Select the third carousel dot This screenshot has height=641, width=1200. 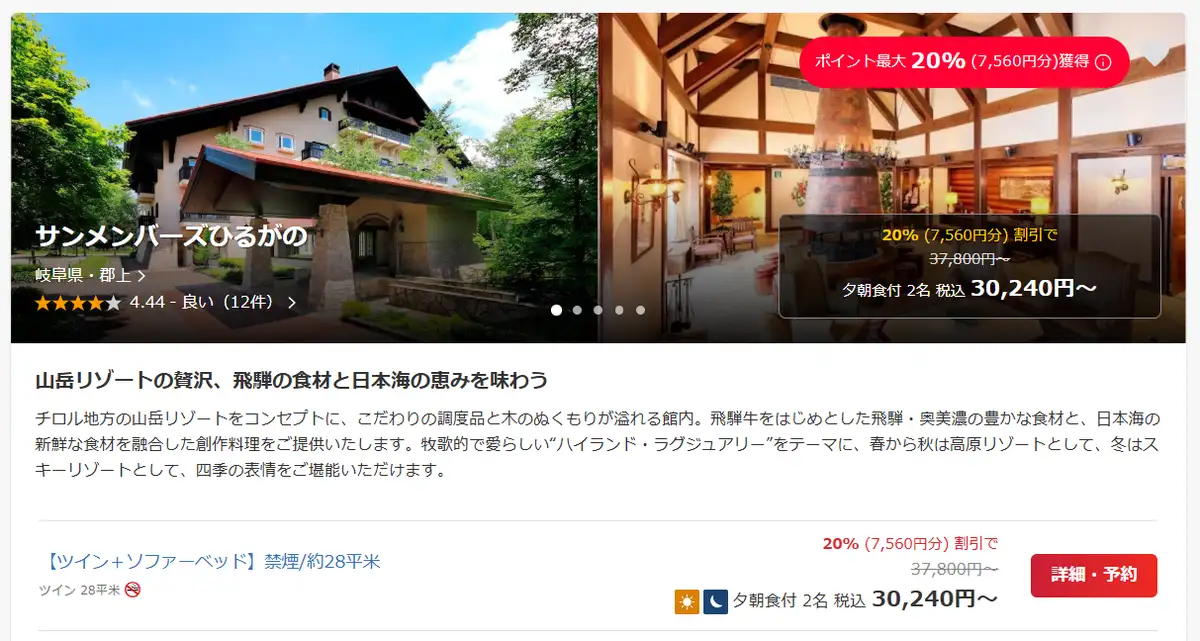point(598,310)
